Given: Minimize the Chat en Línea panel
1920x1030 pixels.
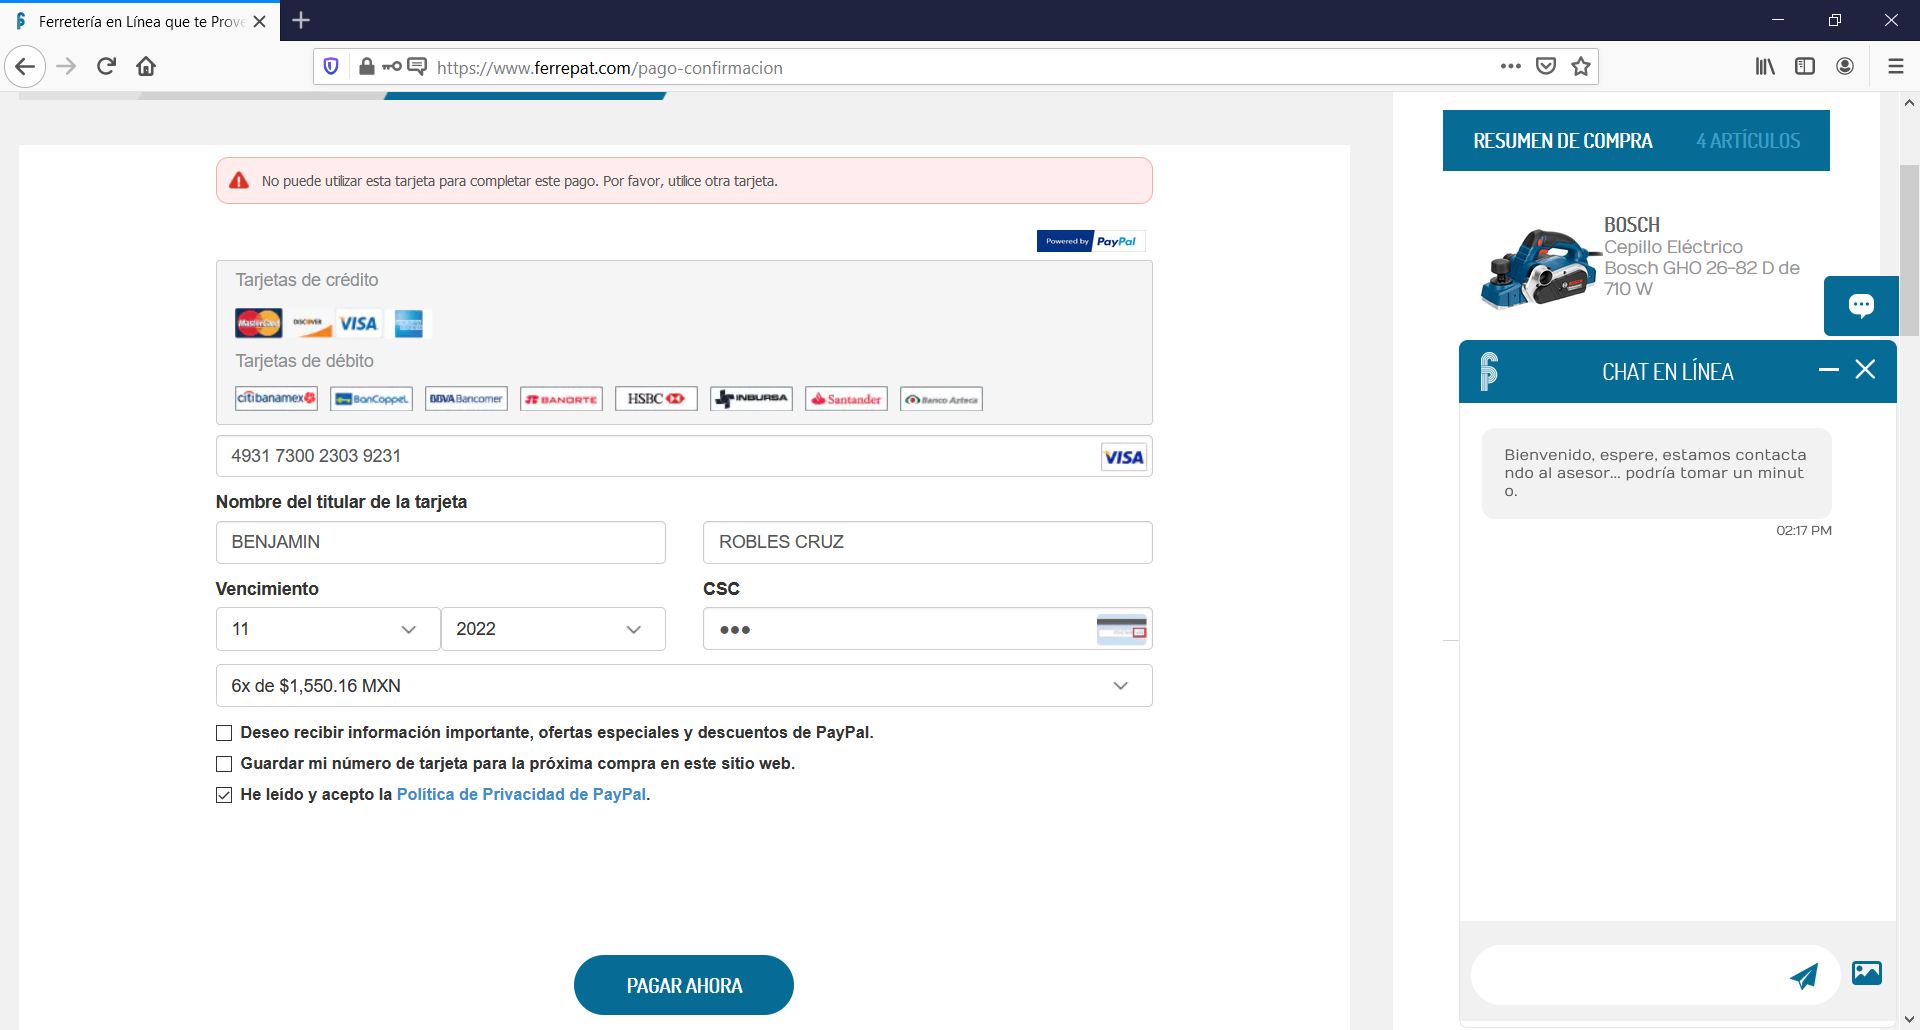Looking at the screenshot, I should tap(1829, 370).
